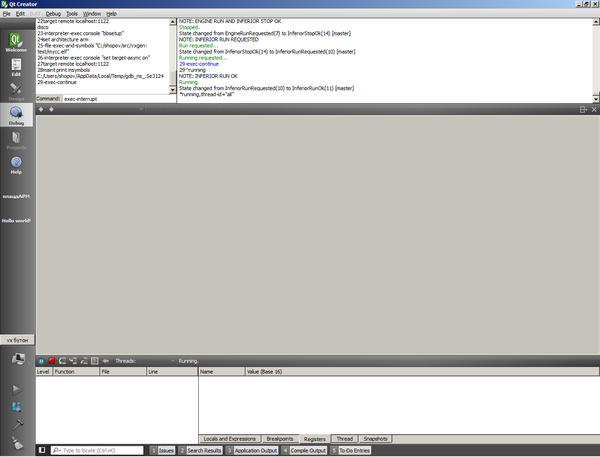
Task: Switch to Design mode
Action: pos(16,91)
